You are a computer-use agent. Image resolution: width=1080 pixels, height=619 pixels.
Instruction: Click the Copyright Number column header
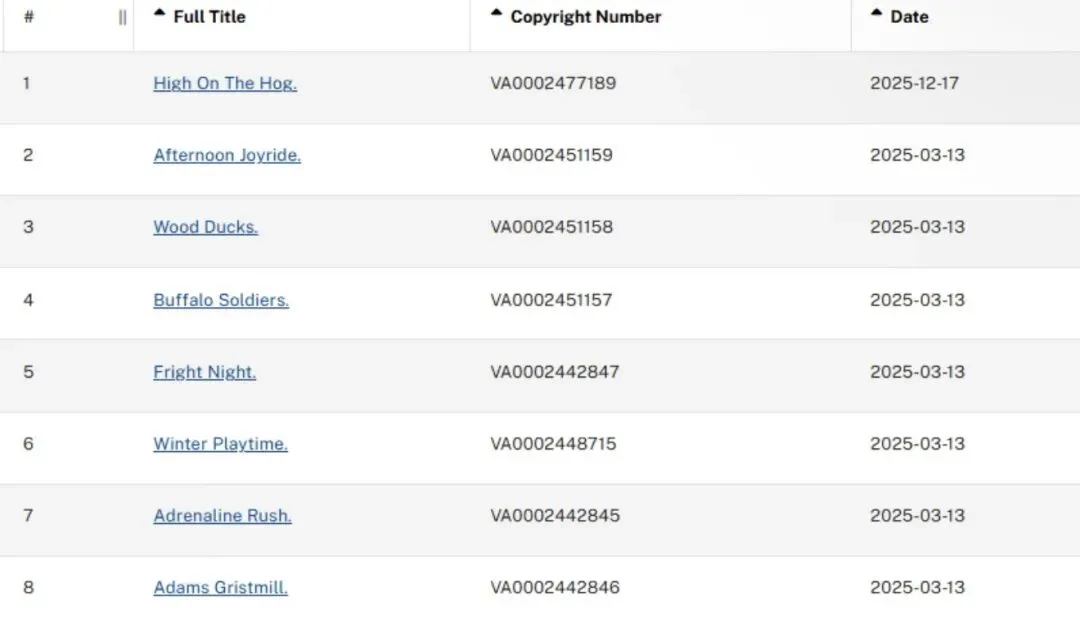pyautogui.click(x=585, y=17)
